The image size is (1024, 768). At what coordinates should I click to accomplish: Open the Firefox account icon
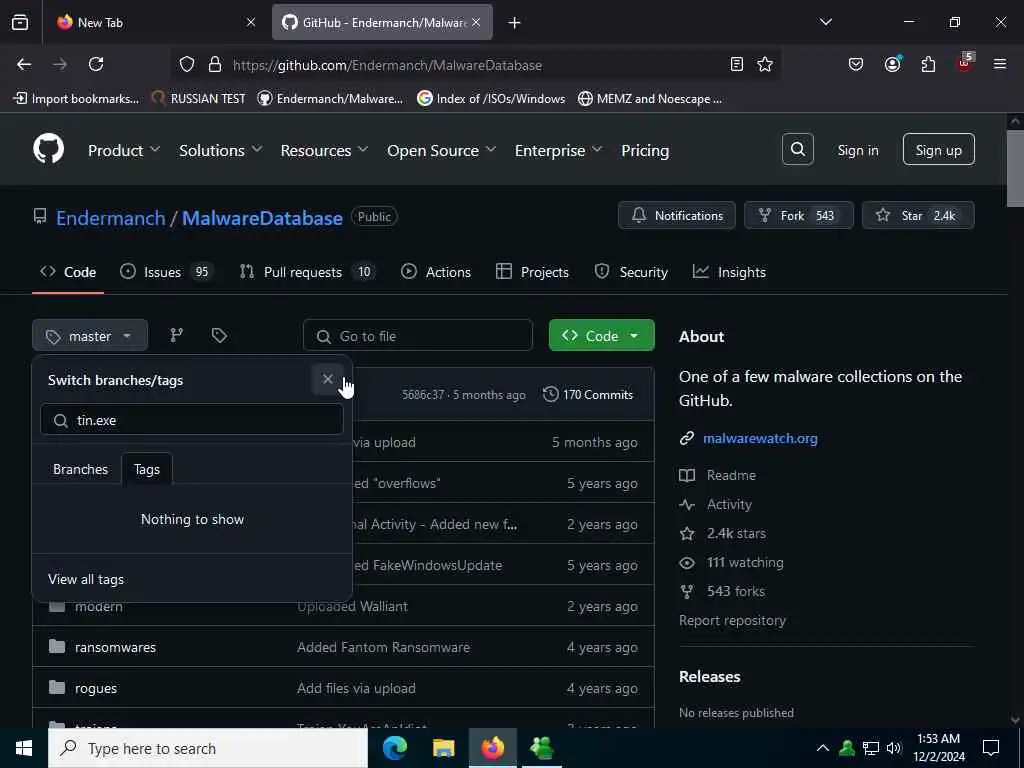click(893, 64)
